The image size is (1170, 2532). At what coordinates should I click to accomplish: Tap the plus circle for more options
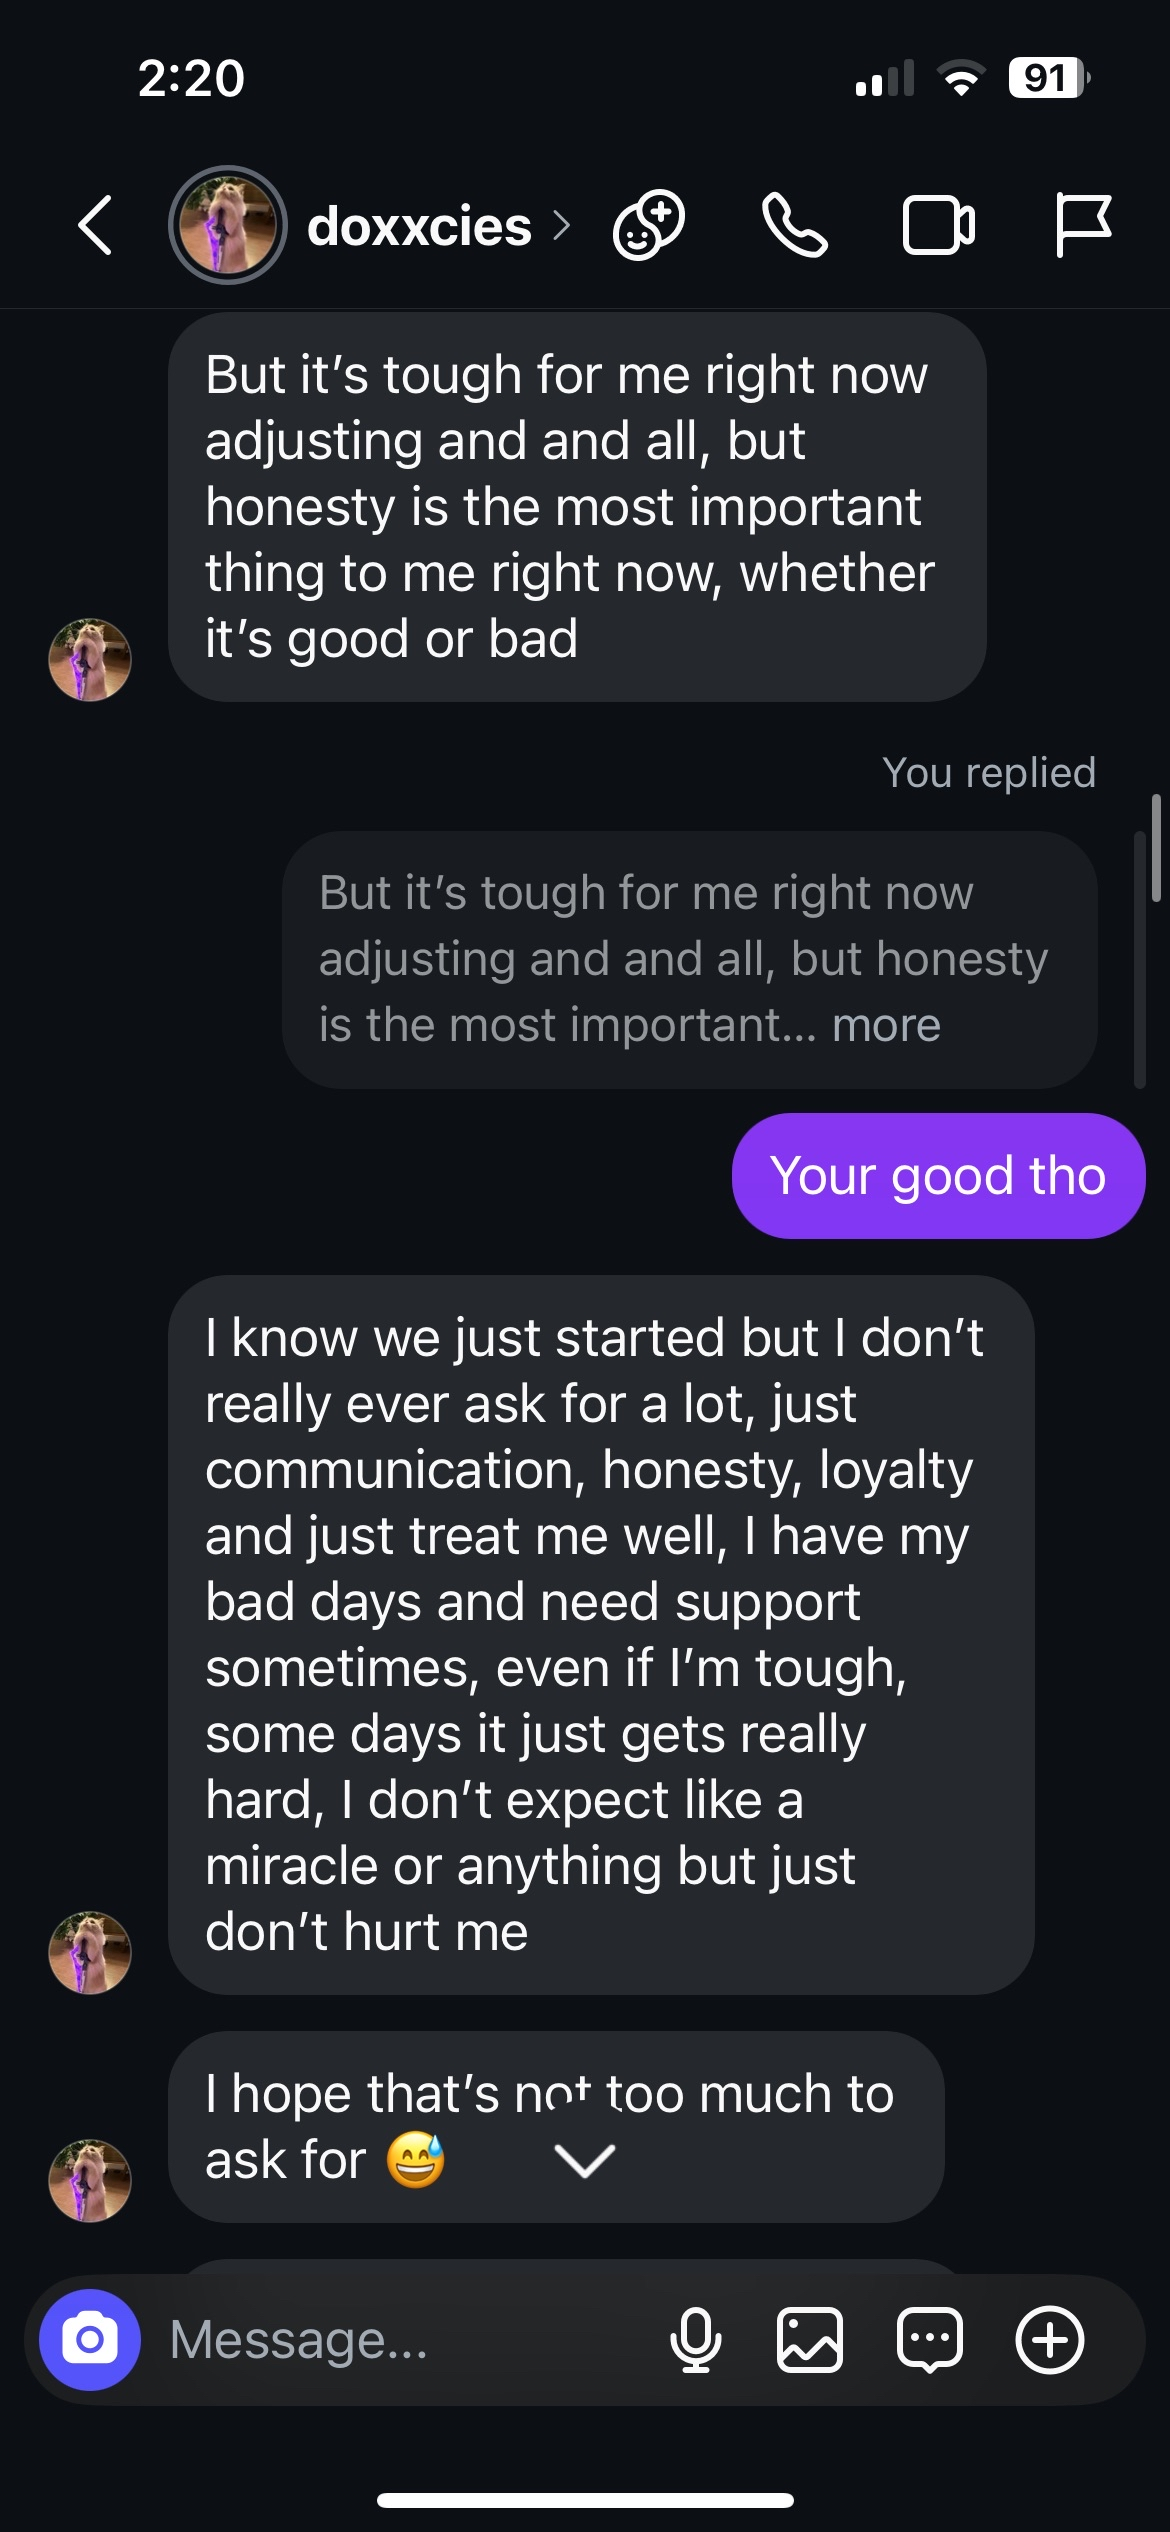pyautogui.click(x=1049, y=2340)
